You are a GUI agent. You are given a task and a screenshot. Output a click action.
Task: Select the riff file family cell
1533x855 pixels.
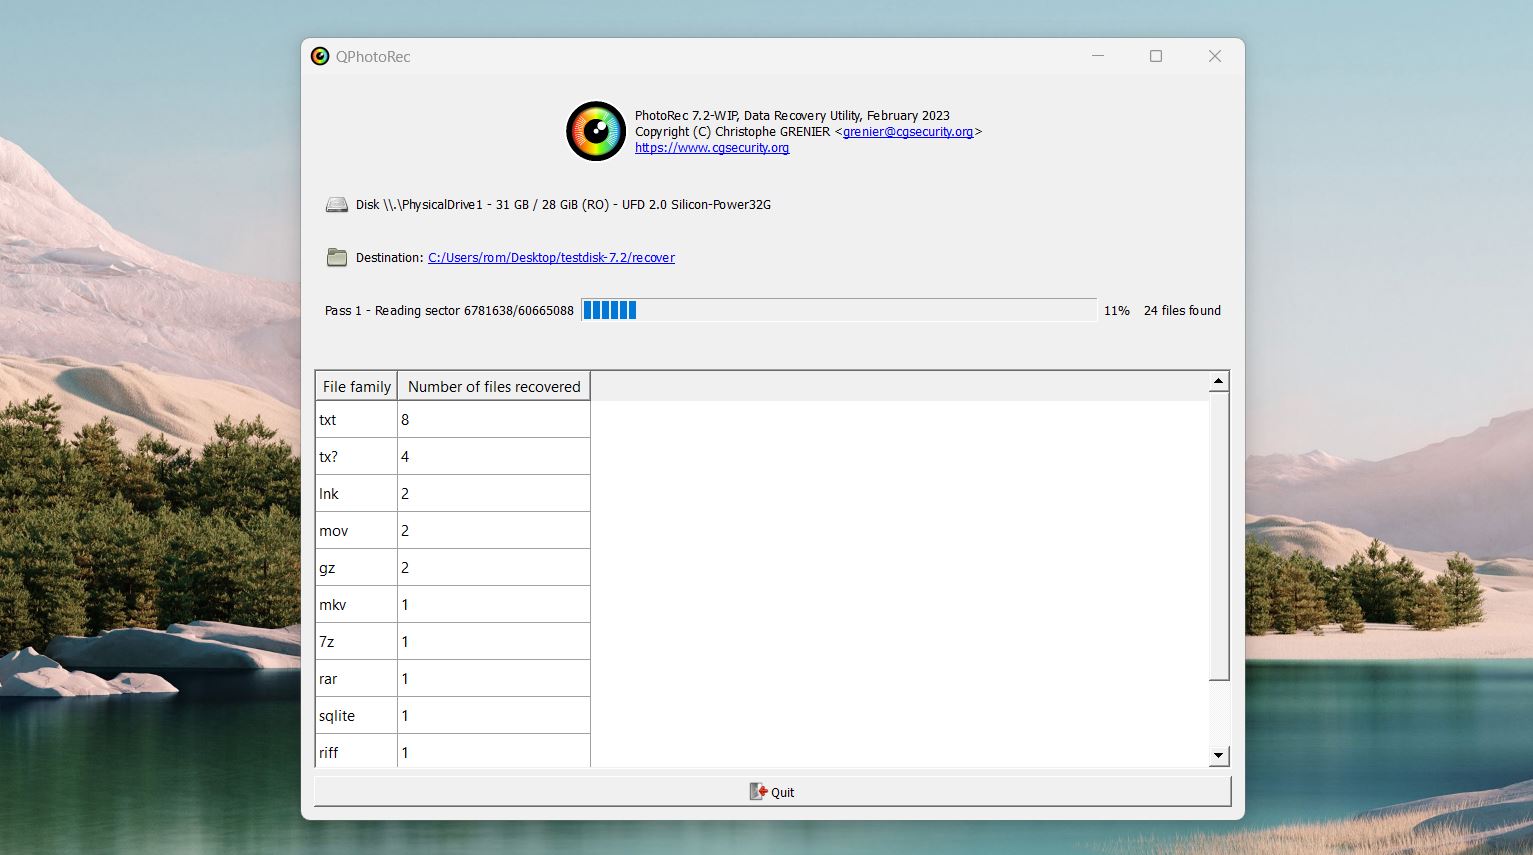point(357,751)
